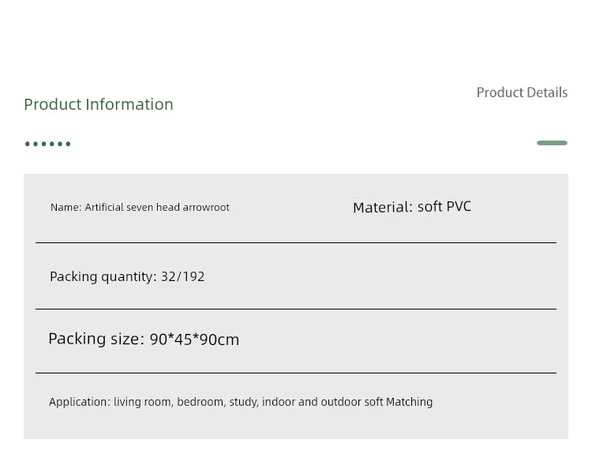Click the Packing quantity: 32/192 row

(296, 276)
